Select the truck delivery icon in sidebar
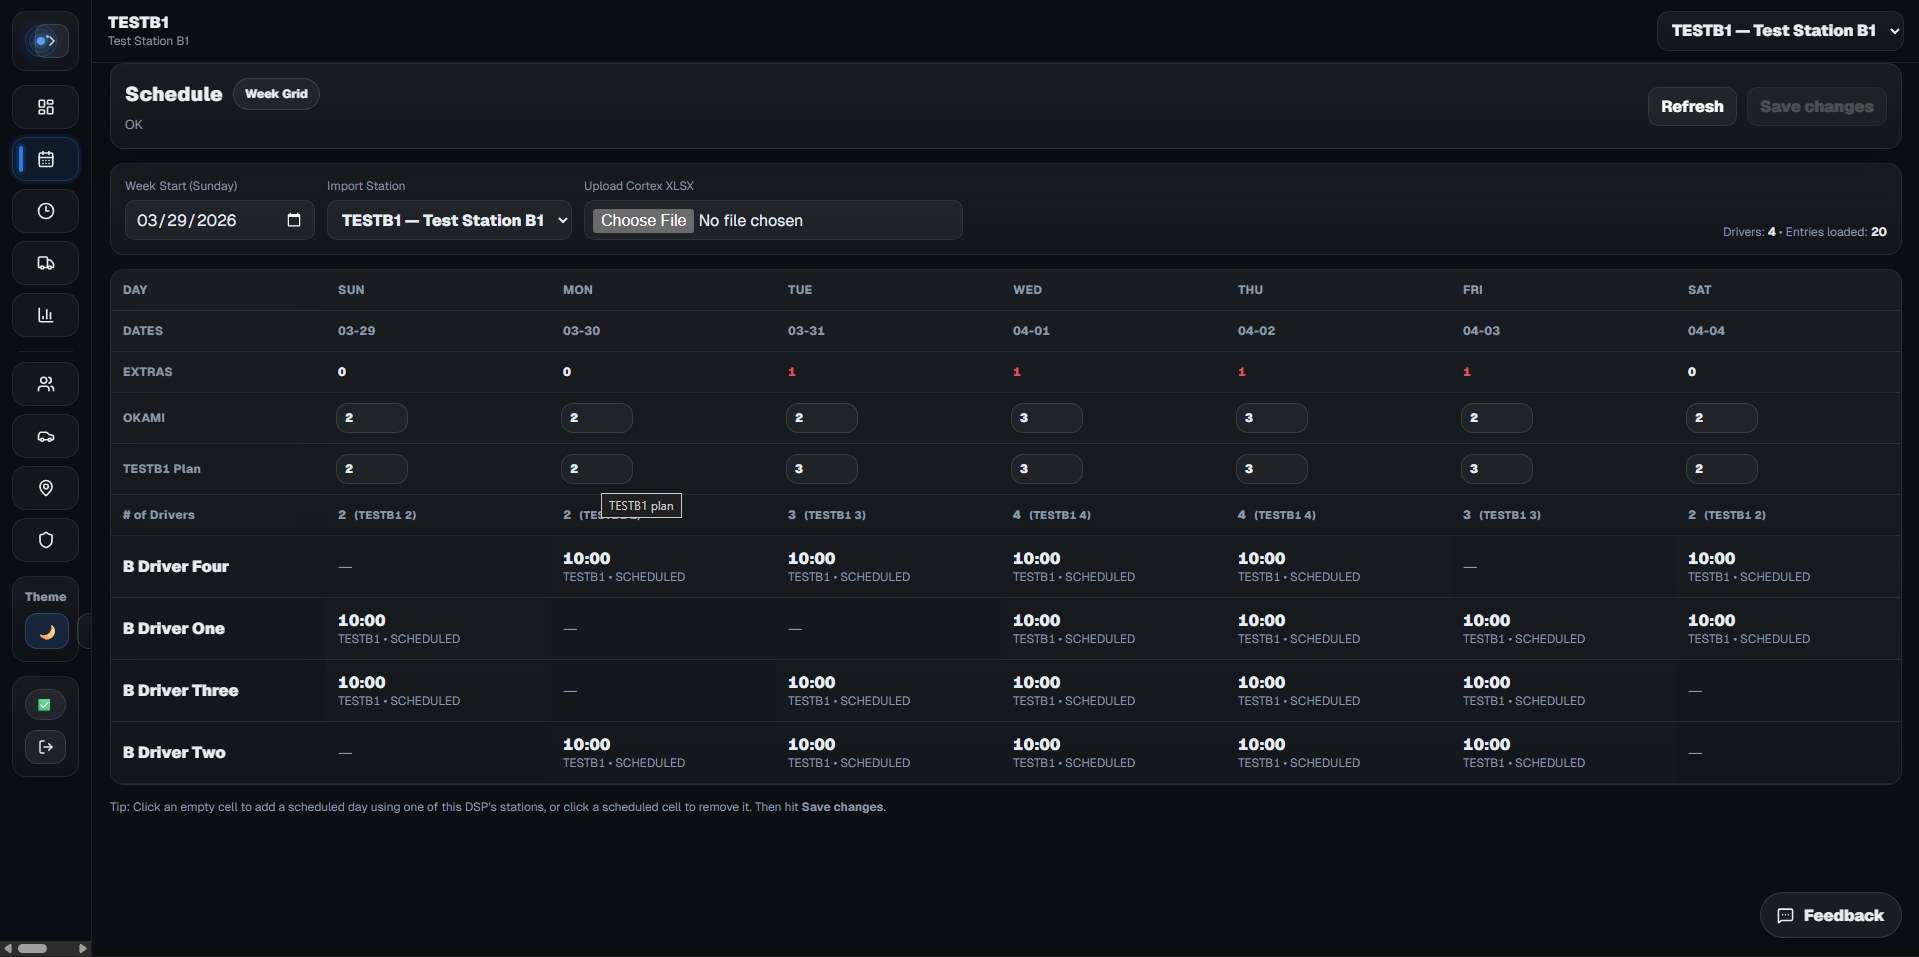Image resolution: width=1919 pixels, height=957 pixels. (x=45, y=263)
